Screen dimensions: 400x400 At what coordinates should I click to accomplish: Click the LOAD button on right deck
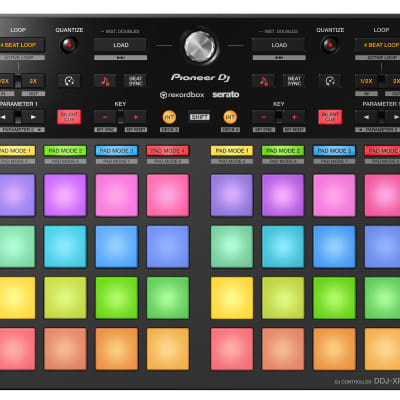pos(279,45)
